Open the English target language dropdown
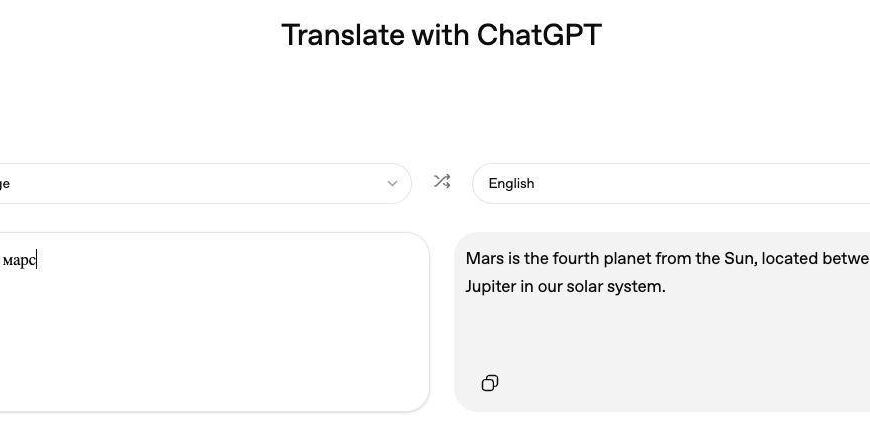 (x=670, y=184)
